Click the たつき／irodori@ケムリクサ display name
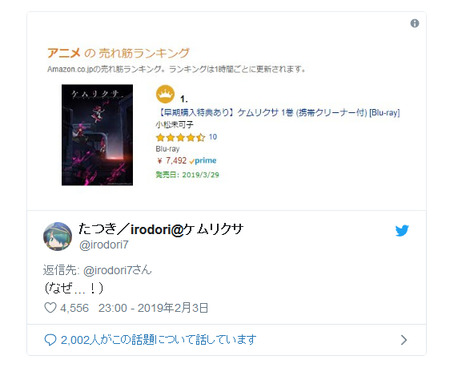 (161, 229)
